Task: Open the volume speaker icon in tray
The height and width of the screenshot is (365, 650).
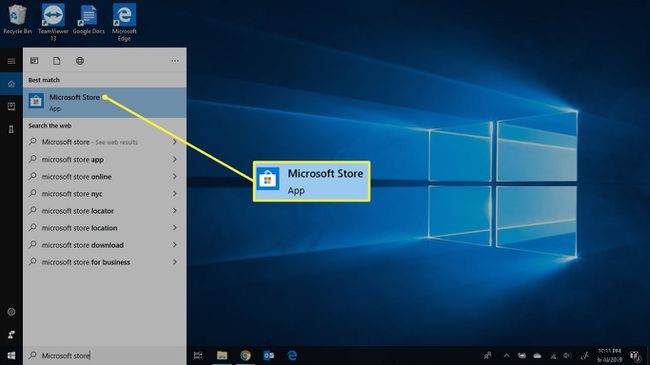Action: pos(567,355)
